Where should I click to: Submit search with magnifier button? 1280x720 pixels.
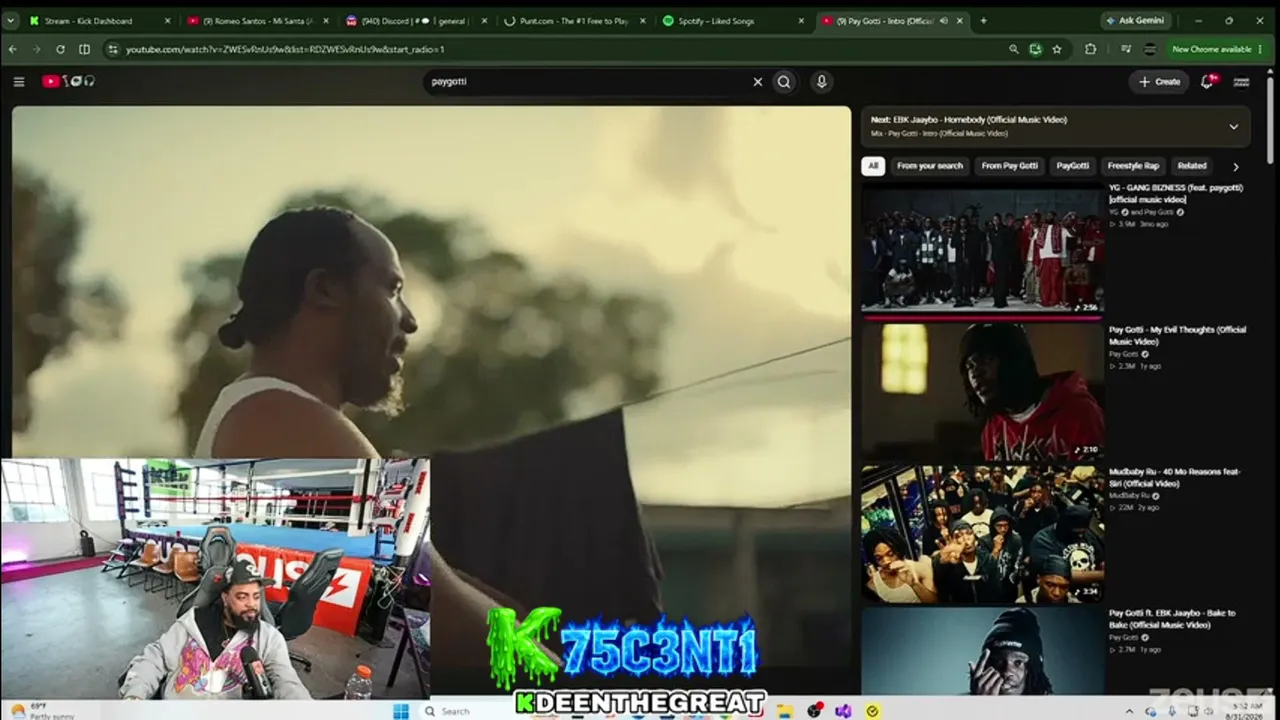click(784, 82)
